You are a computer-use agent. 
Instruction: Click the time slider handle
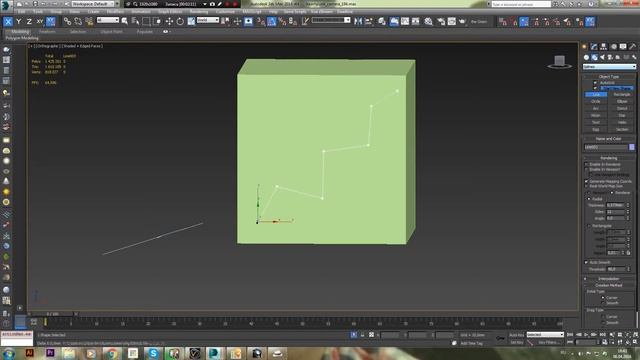(52, 314)
